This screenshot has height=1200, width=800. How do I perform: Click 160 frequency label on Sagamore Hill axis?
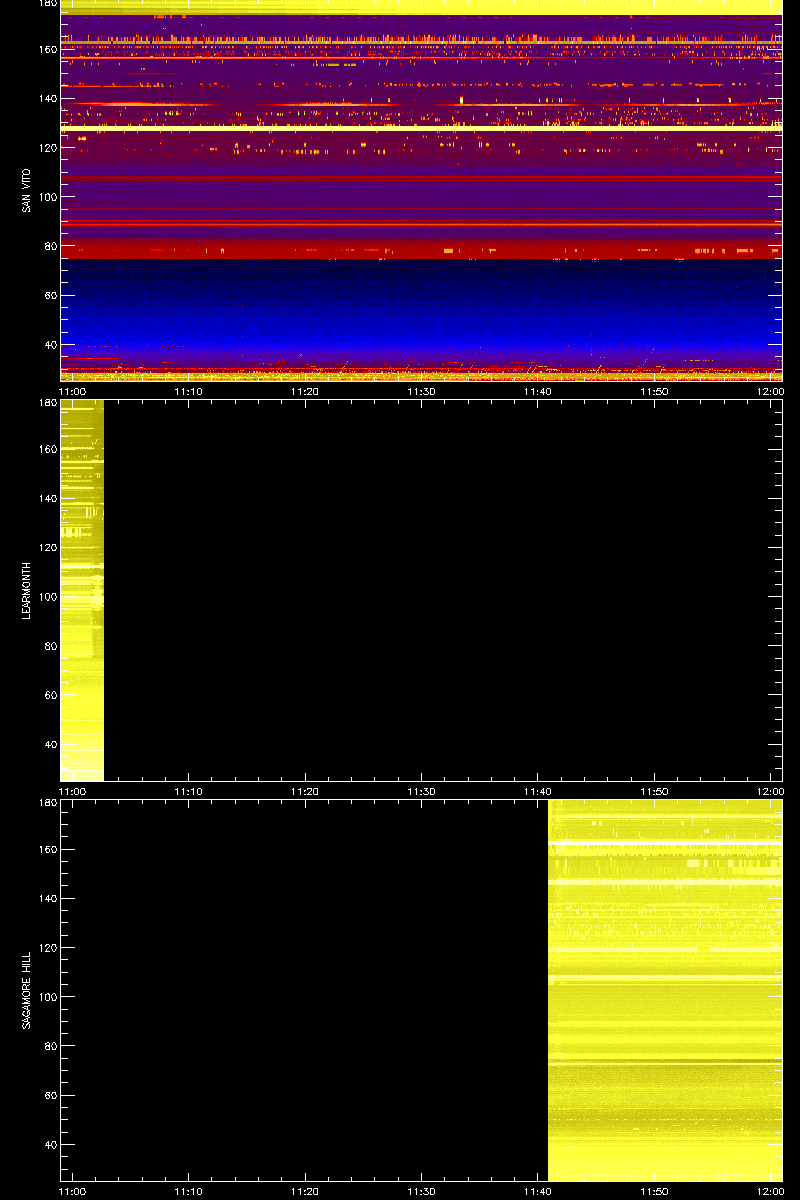(47, 849)
